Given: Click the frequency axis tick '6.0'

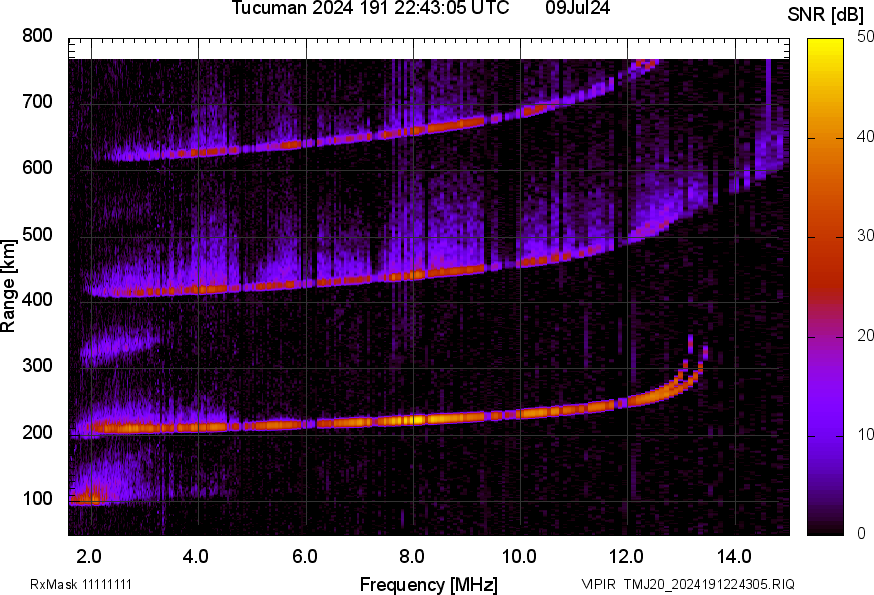Looking at the screenshot, I should point(304,556).
